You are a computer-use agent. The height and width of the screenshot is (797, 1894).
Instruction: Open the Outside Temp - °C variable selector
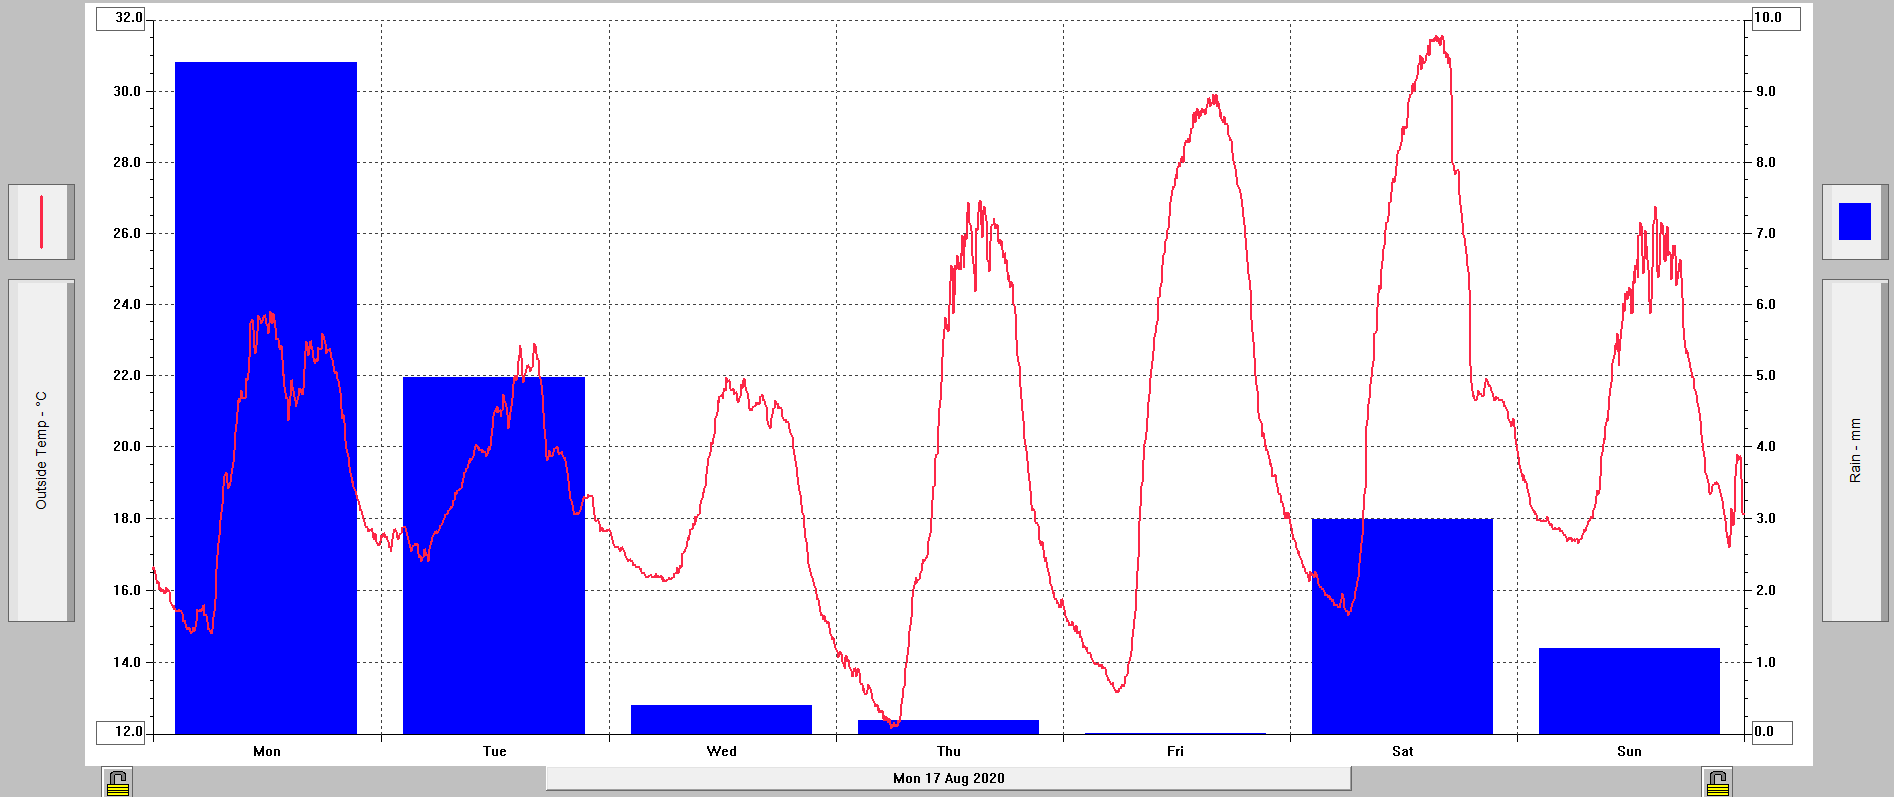(x=41, y=450)
